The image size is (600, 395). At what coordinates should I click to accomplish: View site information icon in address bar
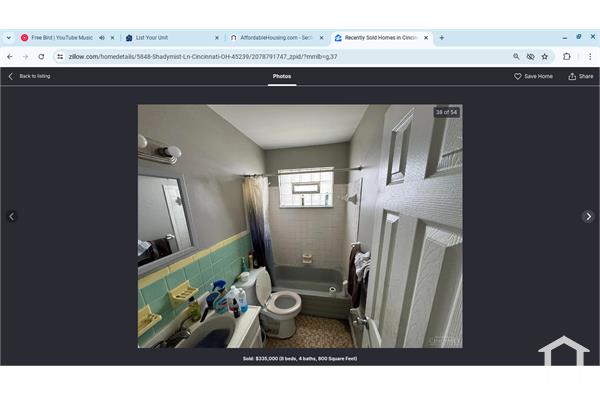tap(60, 57)
